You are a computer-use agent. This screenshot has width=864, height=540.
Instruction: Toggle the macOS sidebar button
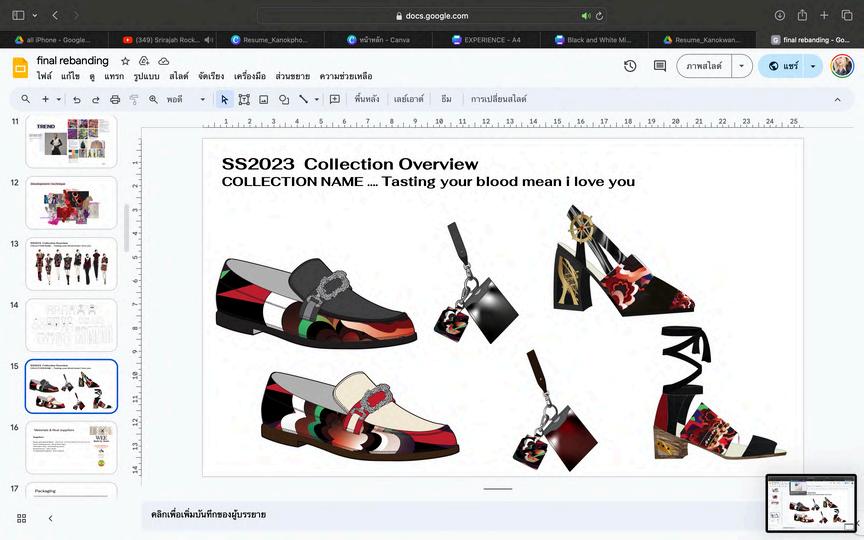[18, 15]
